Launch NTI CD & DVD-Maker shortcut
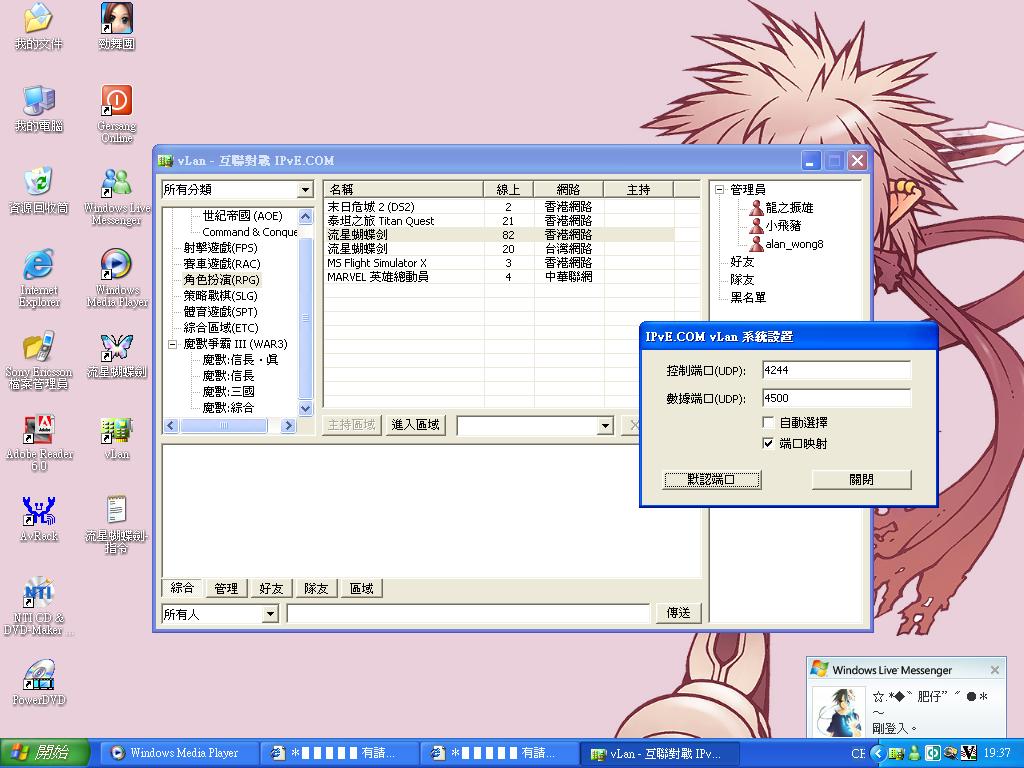The width and height of the screenshot is (1024, 768). click(39, 607)
